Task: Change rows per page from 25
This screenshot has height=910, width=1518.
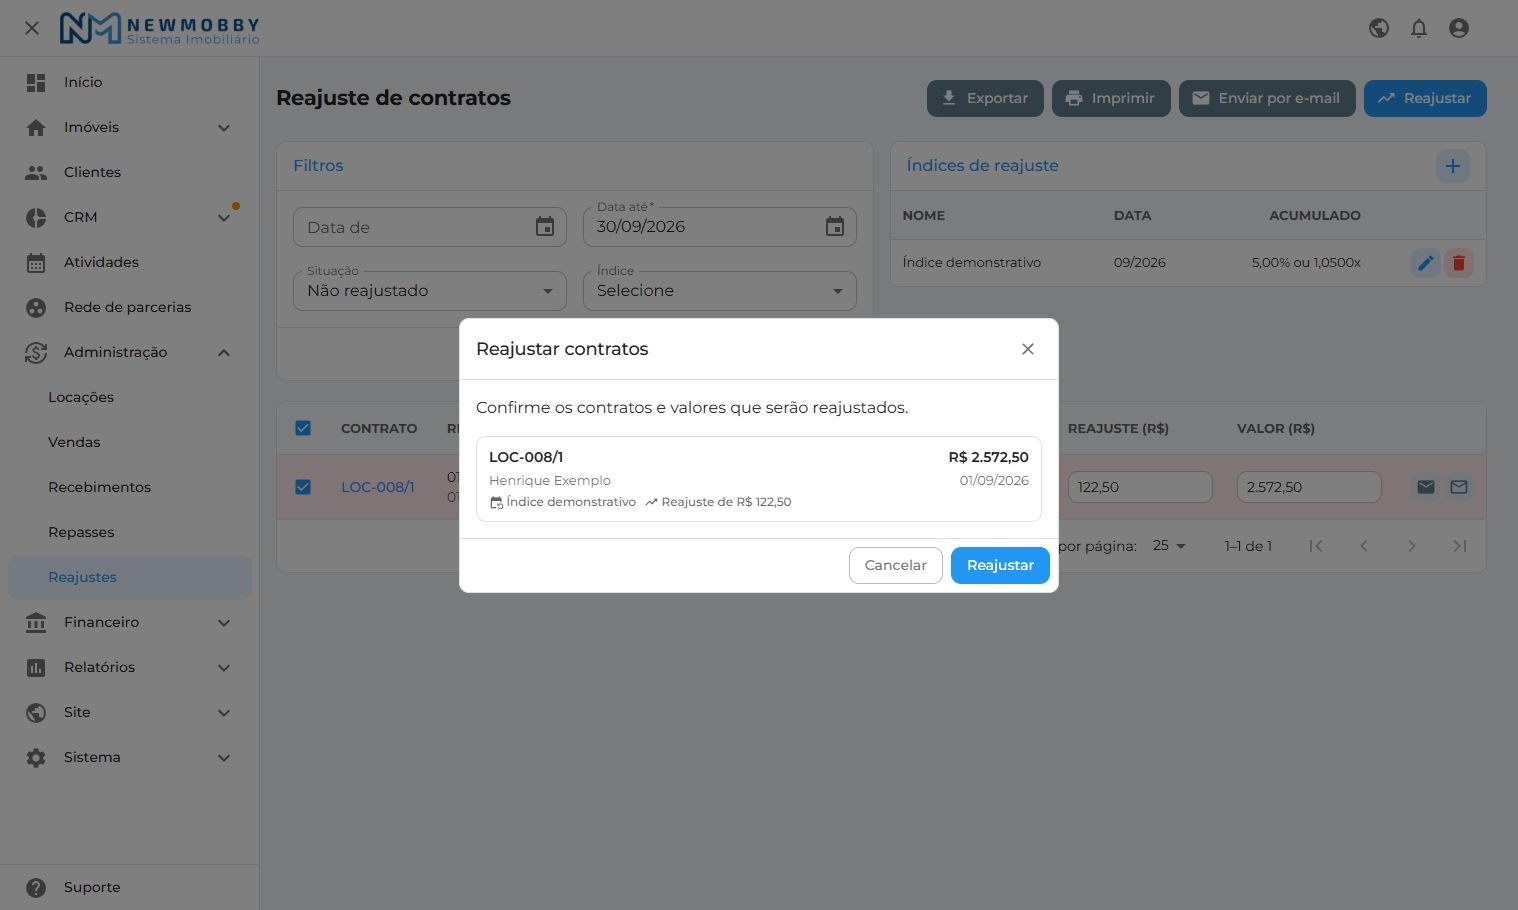Action: click(1169, 546)
